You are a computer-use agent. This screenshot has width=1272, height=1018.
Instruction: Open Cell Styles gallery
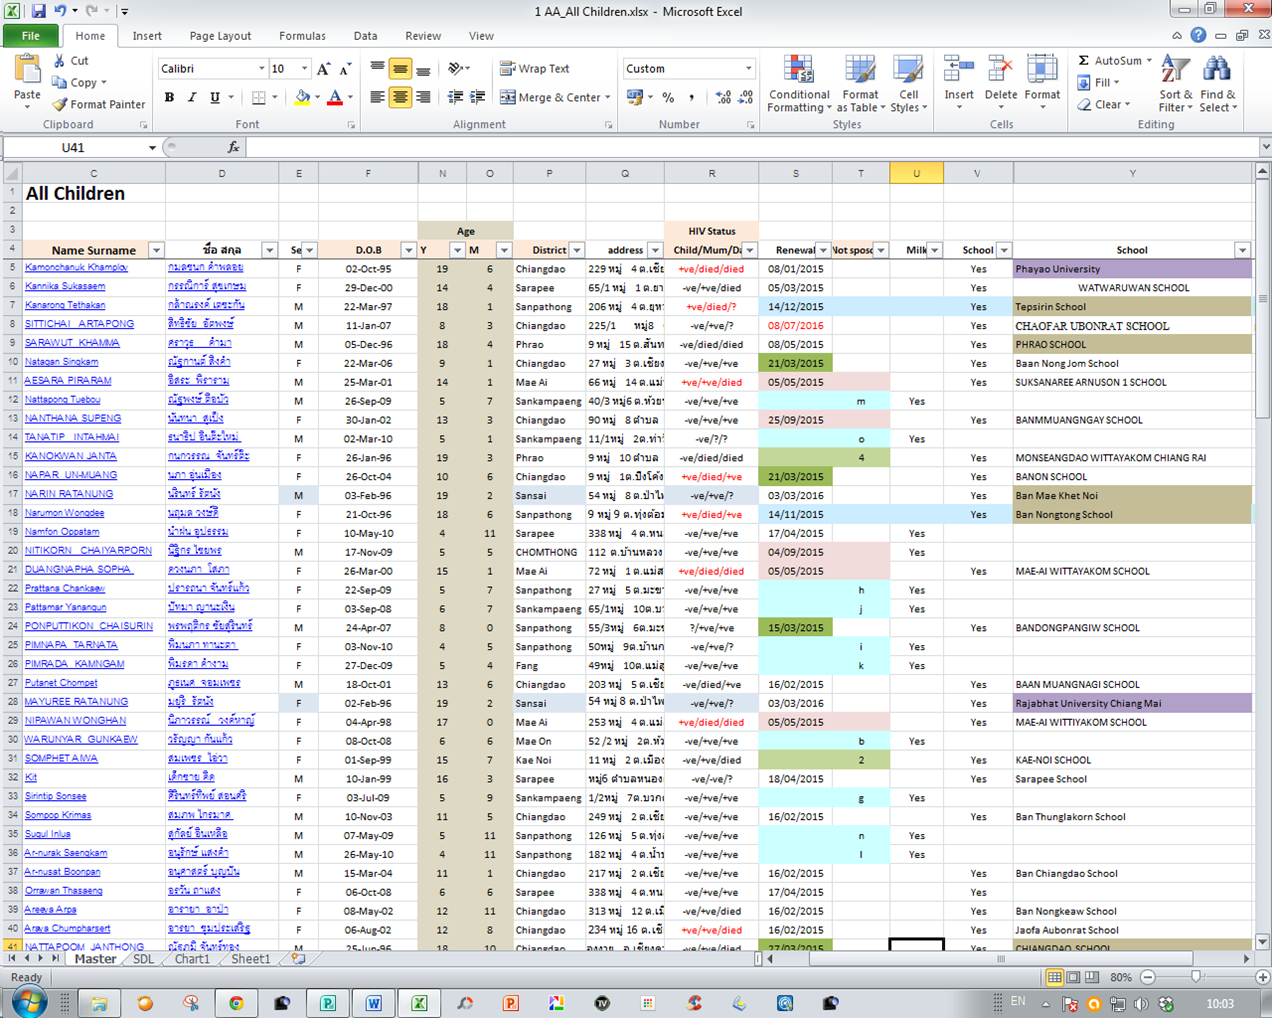click(x=908, y=84)
